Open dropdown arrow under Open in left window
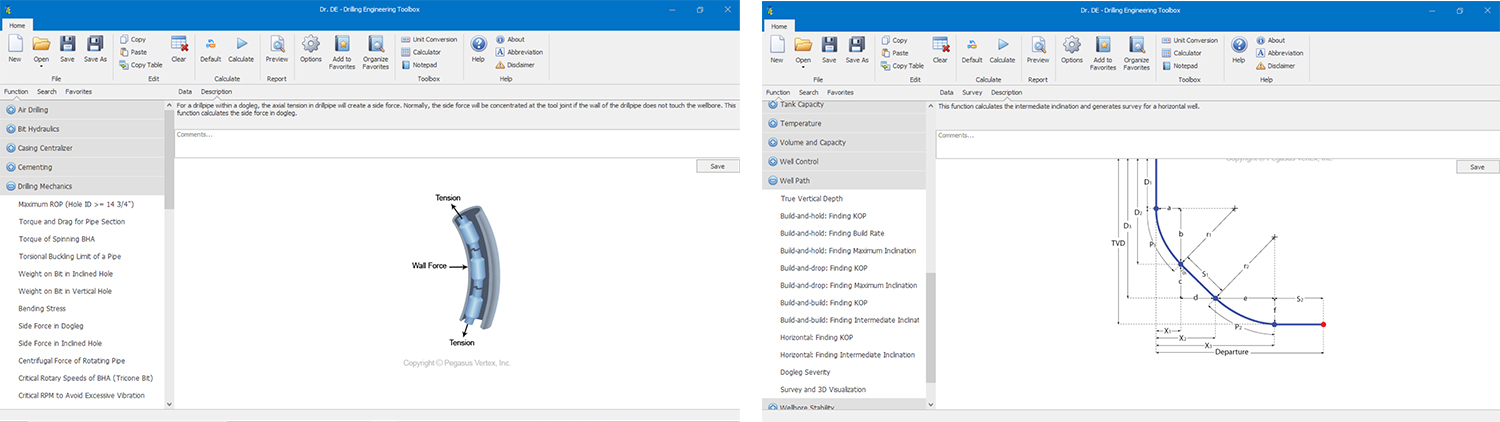Image resolution: width=1500 pixels, height=422 pixels. point(41,67)
